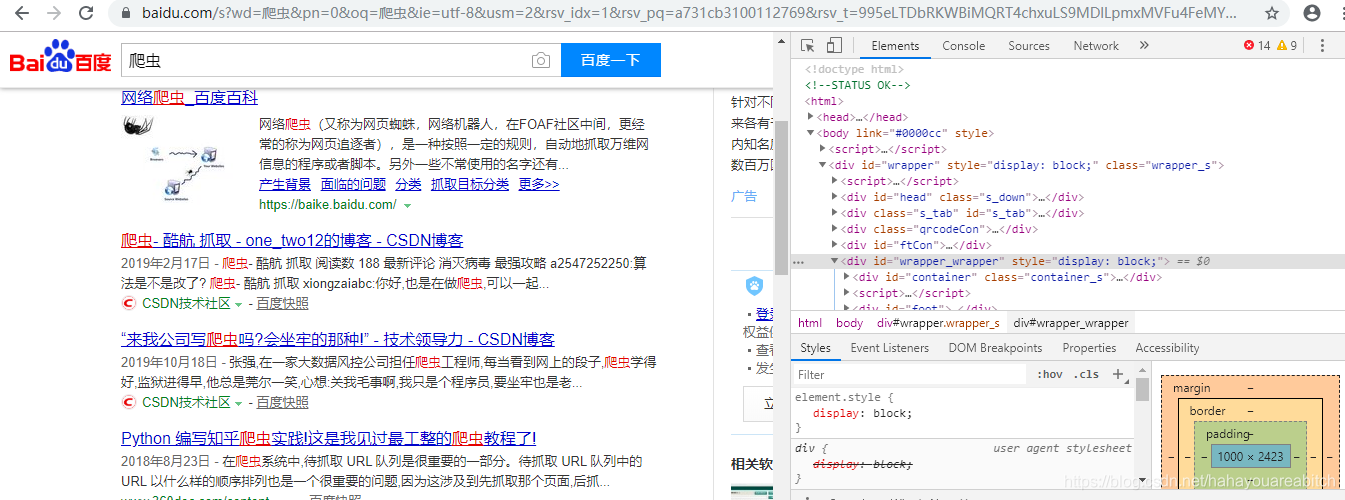Screen dimensions: 1345x500
Task: Open the DOM Breakpoints tab
Action: click(995, 348)
